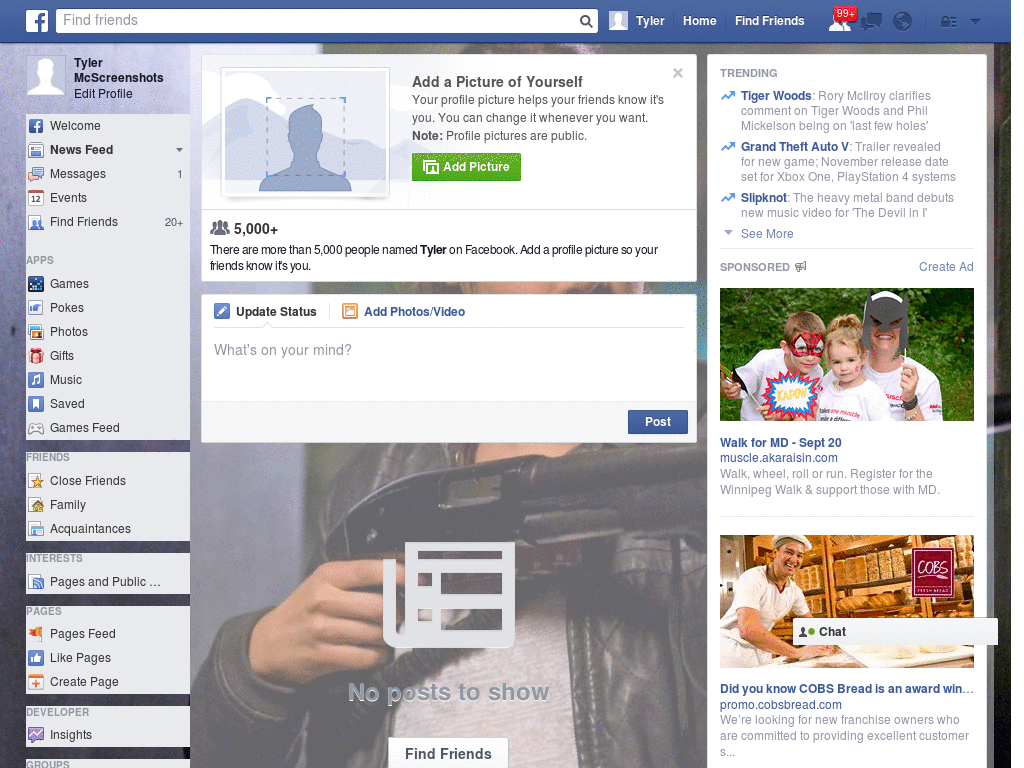Open the Events calendar icon
Viewport: 1024px width, 768px height.
tap(36, 198)
